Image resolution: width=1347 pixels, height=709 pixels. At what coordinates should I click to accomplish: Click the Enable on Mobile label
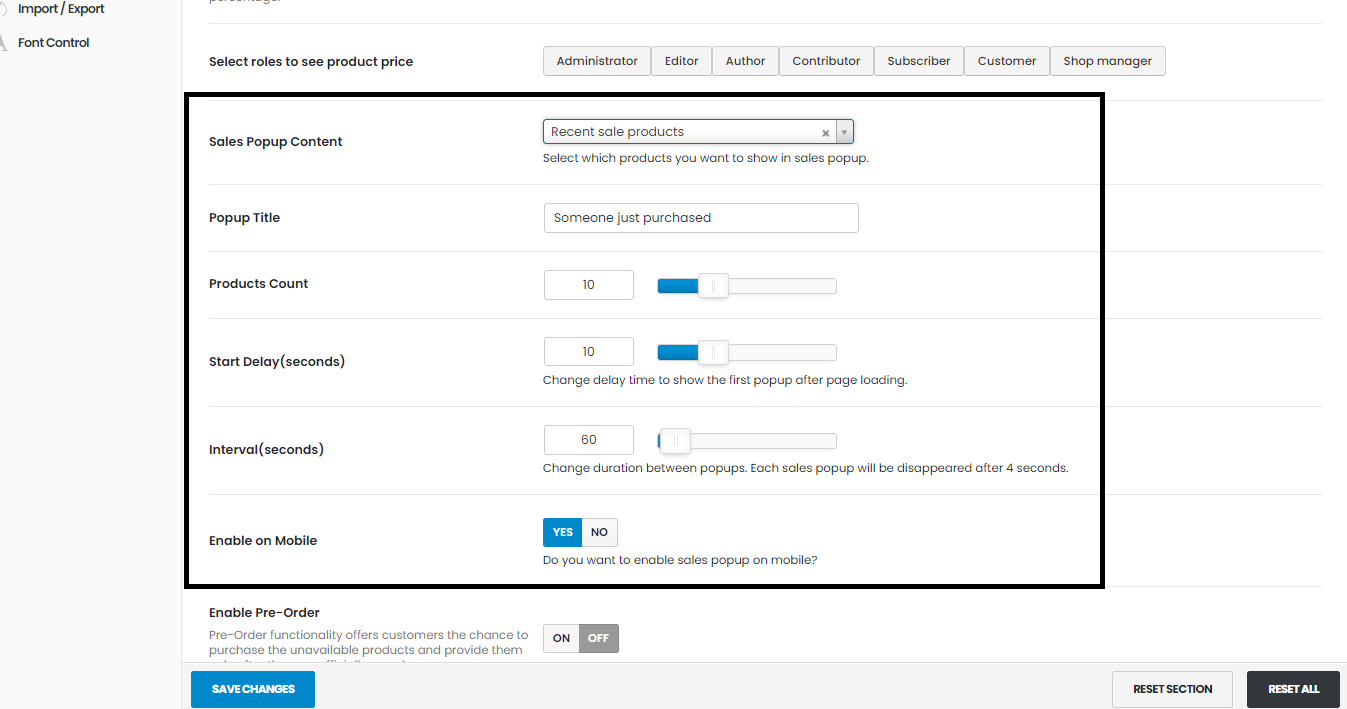coord(263,541)
